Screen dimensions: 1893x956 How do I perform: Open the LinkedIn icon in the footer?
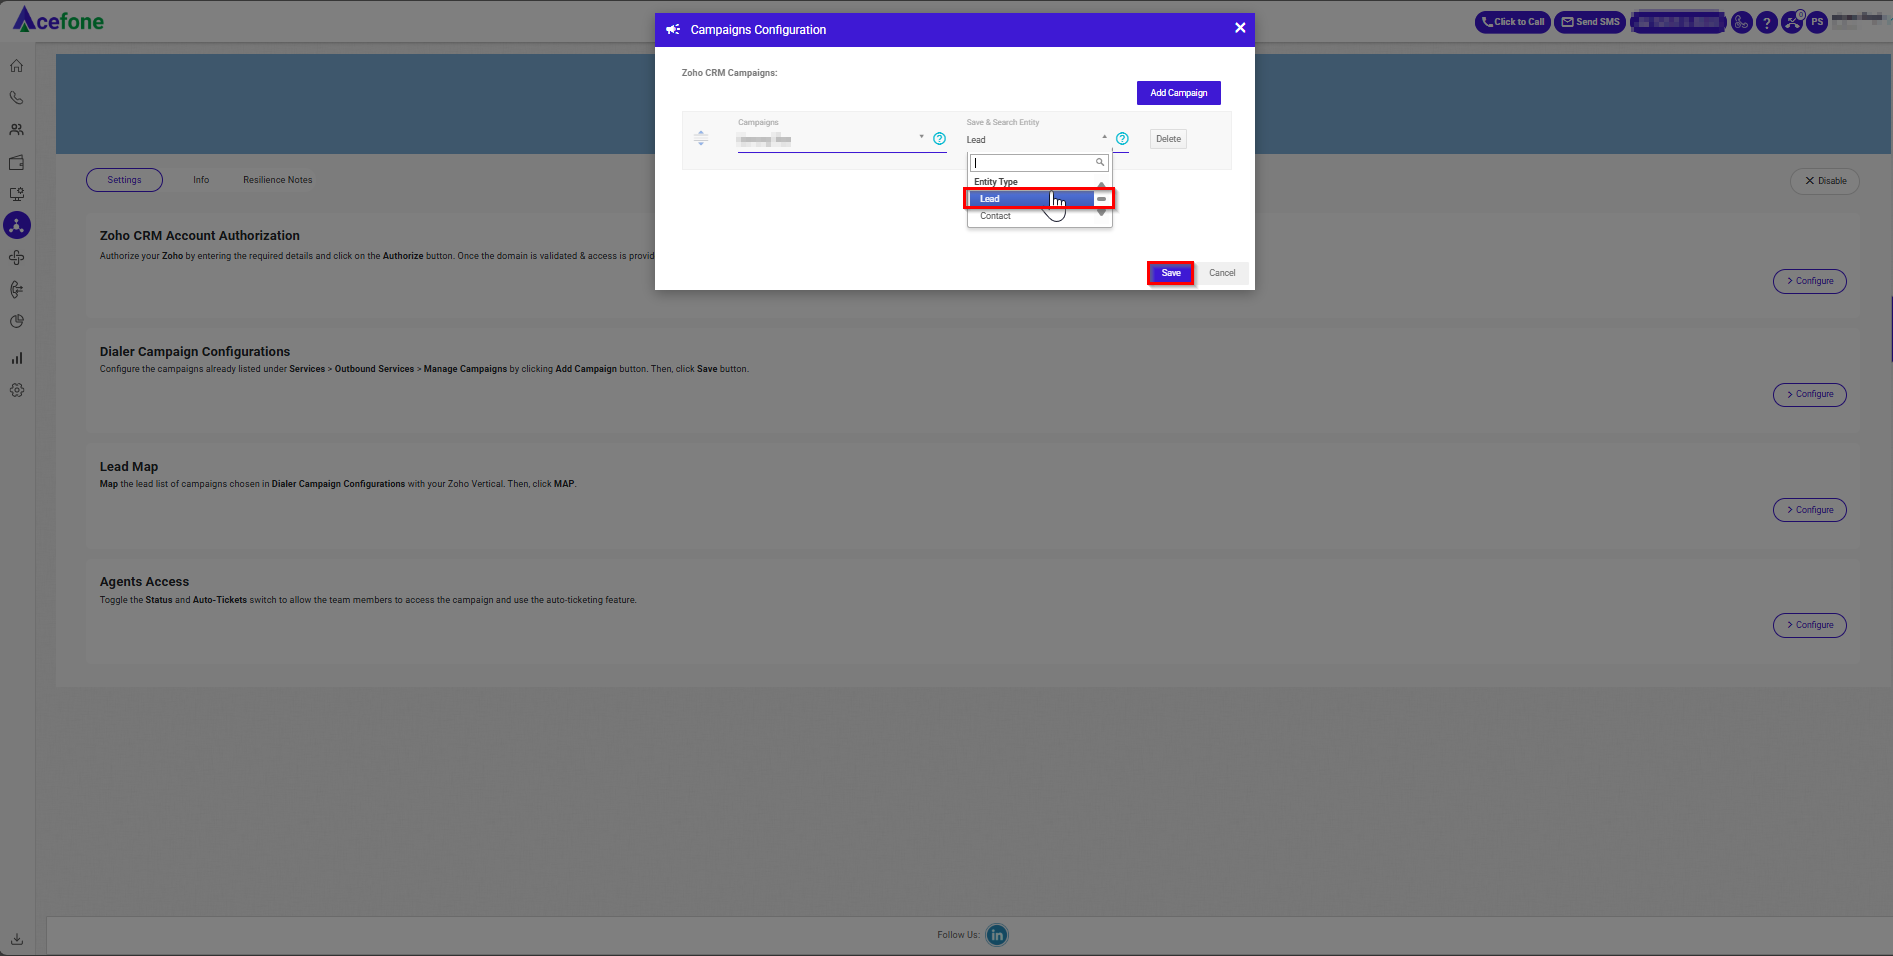tap(997, 935)
